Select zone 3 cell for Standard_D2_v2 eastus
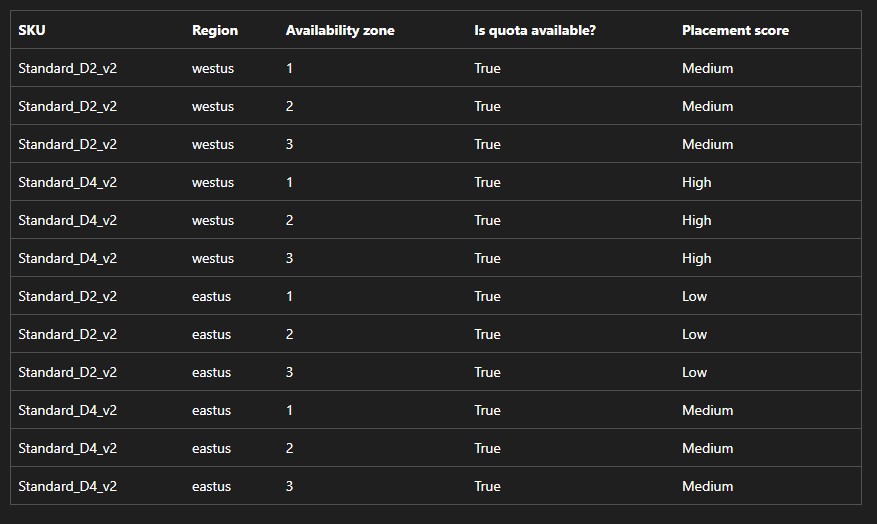 pos(290,373)
